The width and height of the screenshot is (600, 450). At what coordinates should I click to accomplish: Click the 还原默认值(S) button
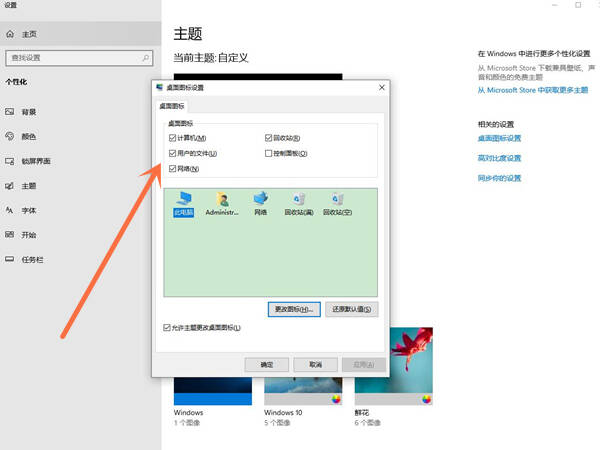point(352,309)
